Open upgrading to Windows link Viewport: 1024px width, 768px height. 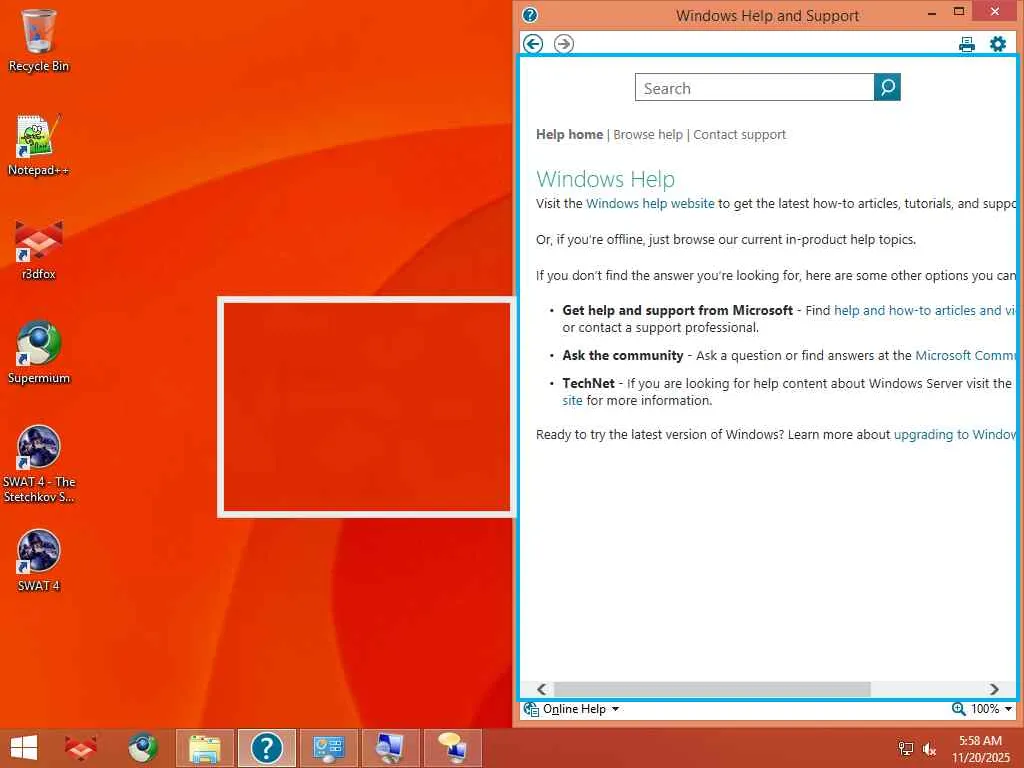coord(954,435)
